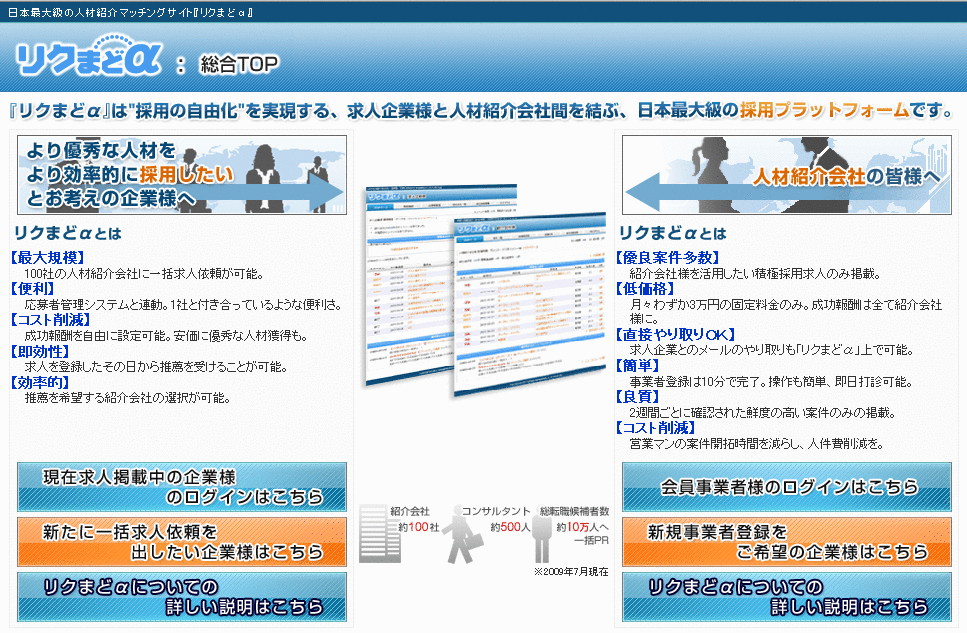This screenshot has height=633, width=967.
Task: Click the 【便利】 heading
Action: [x=33, y=288]
